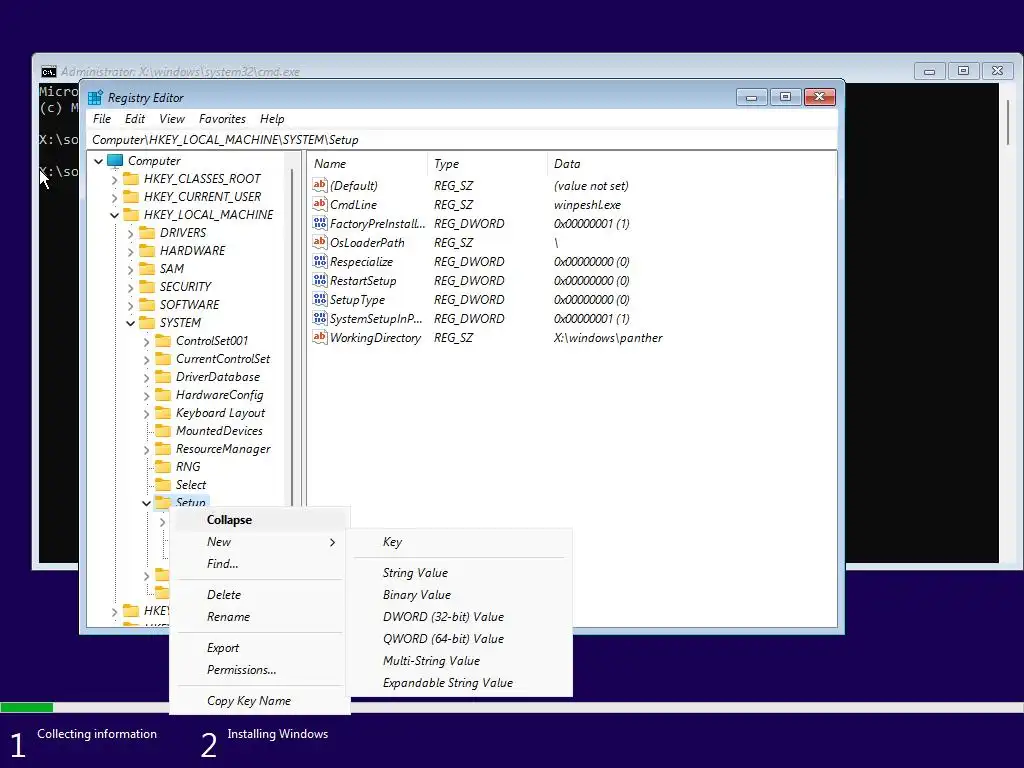Choose Rename in the context menu

click(260, 616)
